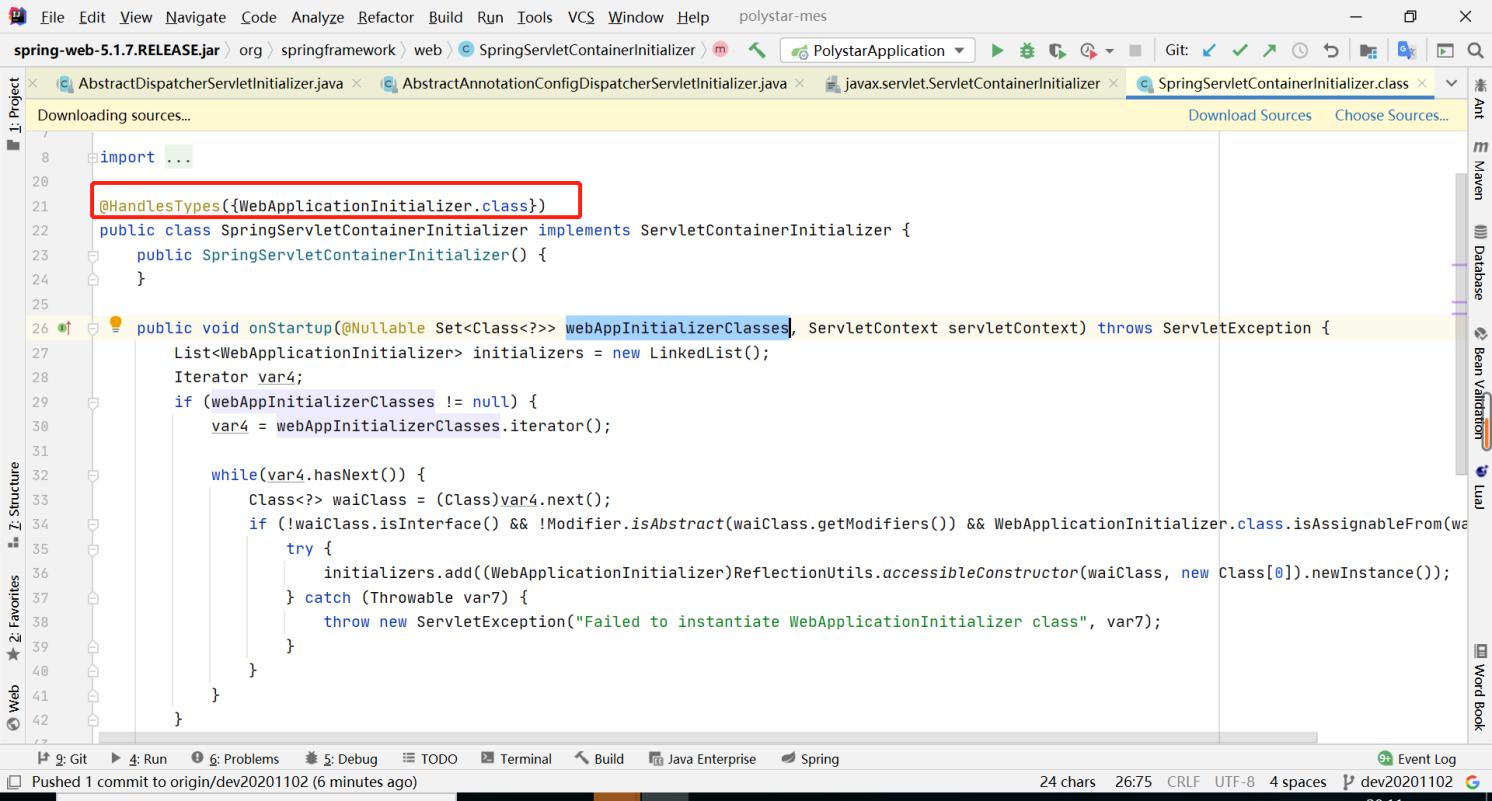Open the Web tool window
The image size is (1492, 801).
pyautogui.click(x=12, y=707)
